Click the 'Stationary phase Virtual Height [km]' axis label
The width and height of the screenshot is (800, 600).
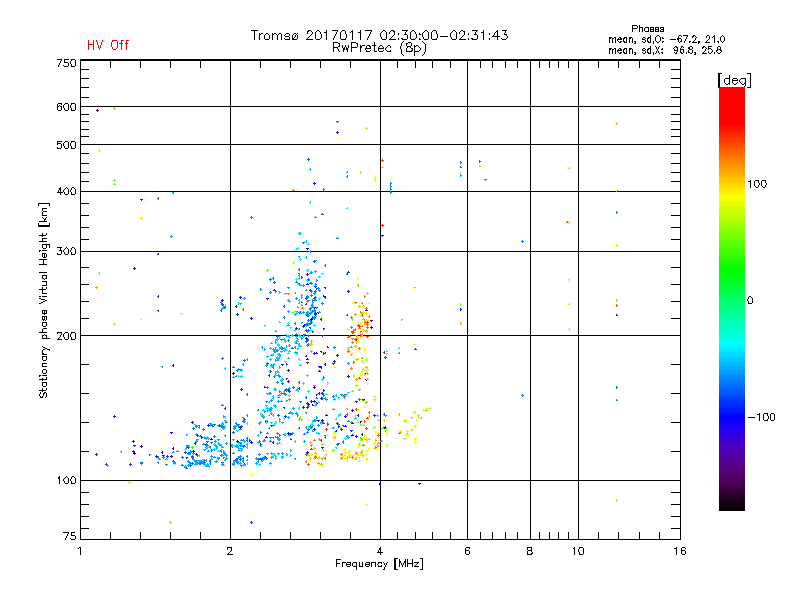(44, 300)
